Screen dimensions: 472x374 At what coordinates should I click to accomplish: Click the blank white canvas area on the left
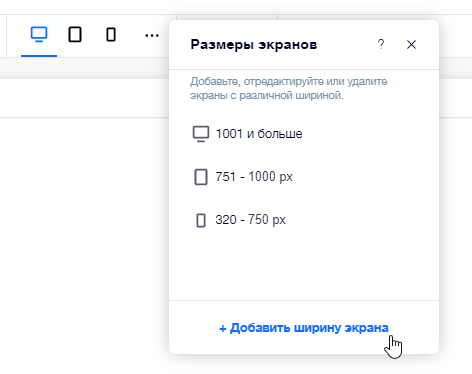point(83,243)
